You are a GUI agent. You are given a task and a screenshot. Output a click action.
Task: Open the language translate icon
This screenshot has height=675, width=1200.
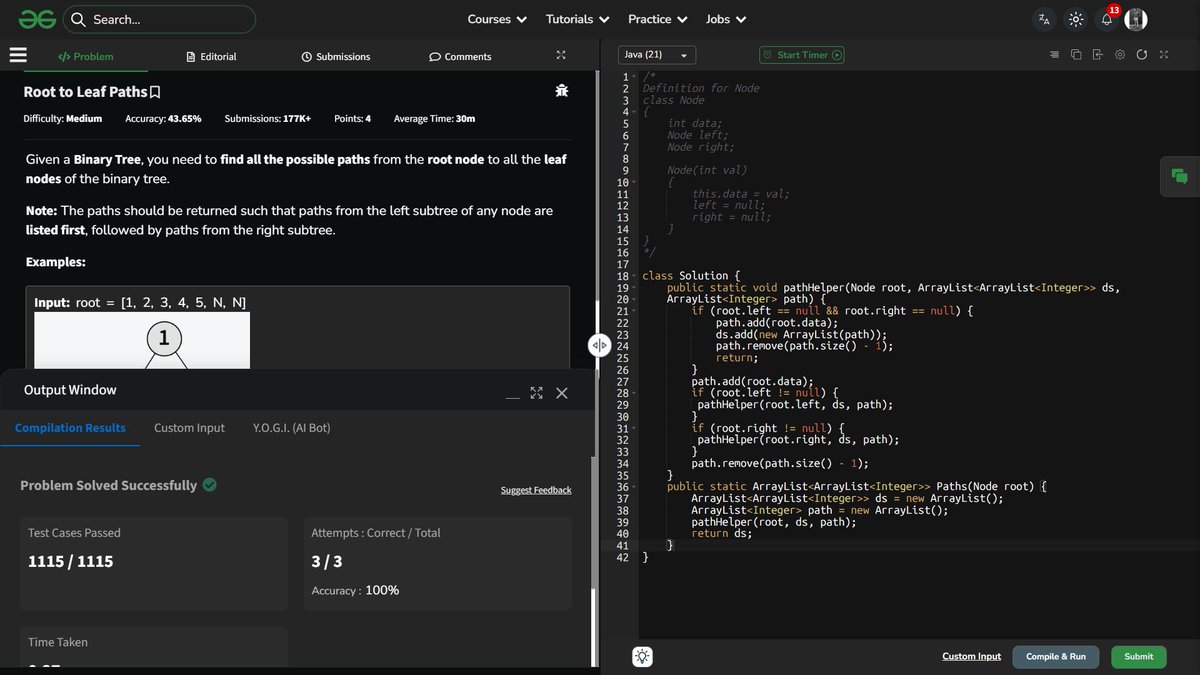tap(1044, 19)
